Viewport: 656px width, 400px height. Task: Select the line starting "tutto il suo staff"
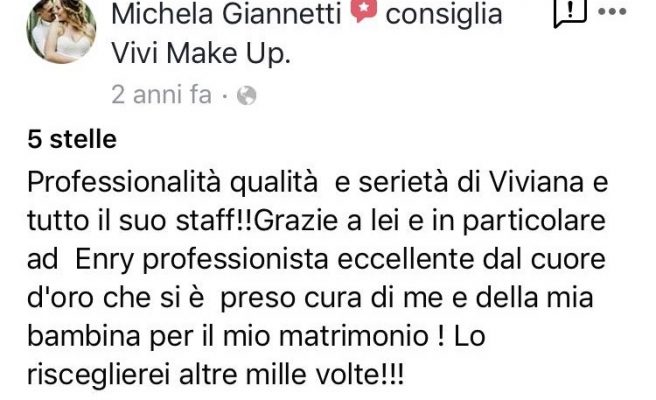coord(317,221)
